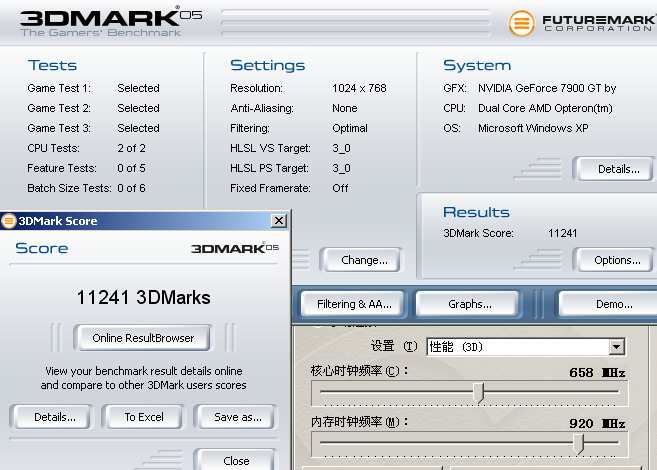
Task: Click the Resolution value 1024 x 768
Action: coord(359,88)
